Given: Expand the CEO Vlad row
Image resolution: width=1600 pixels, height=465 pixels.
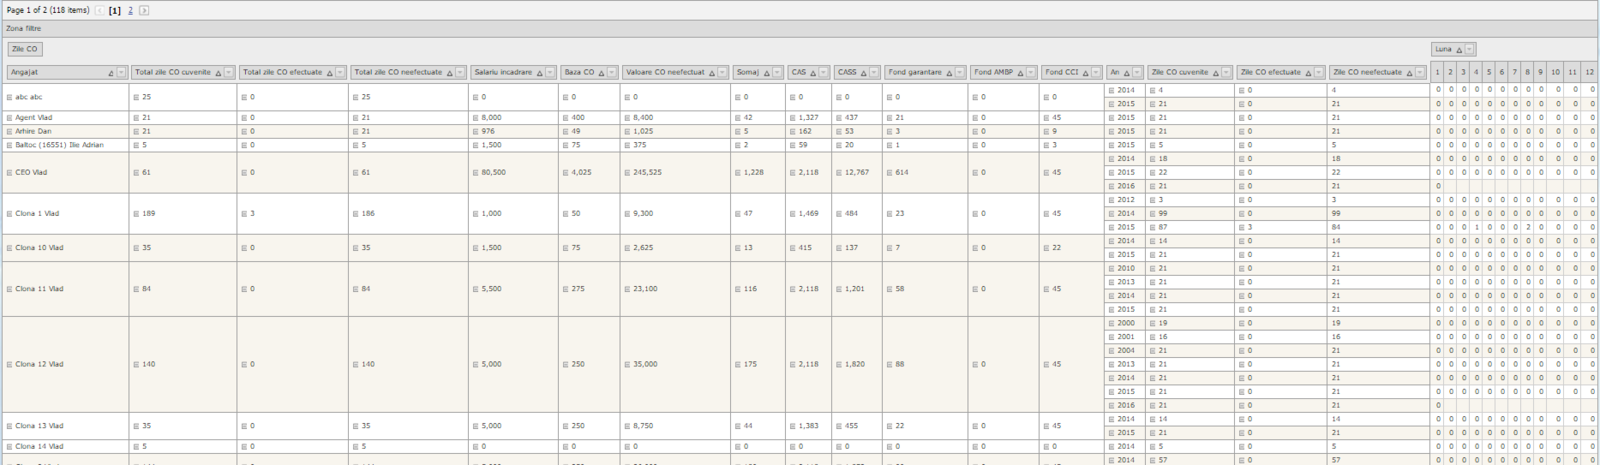Looking at the screenshot, I should (x=9, y=173).
